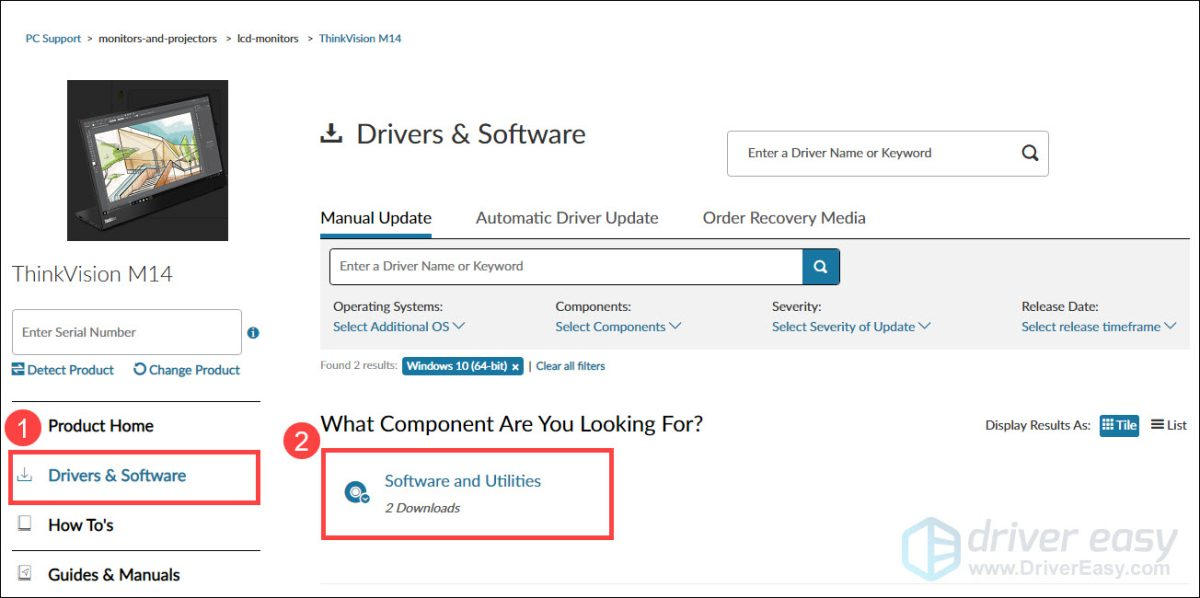Screen dimensions: 1200x598
Task: Switch results view to List display
Action: coord(1168,425)
